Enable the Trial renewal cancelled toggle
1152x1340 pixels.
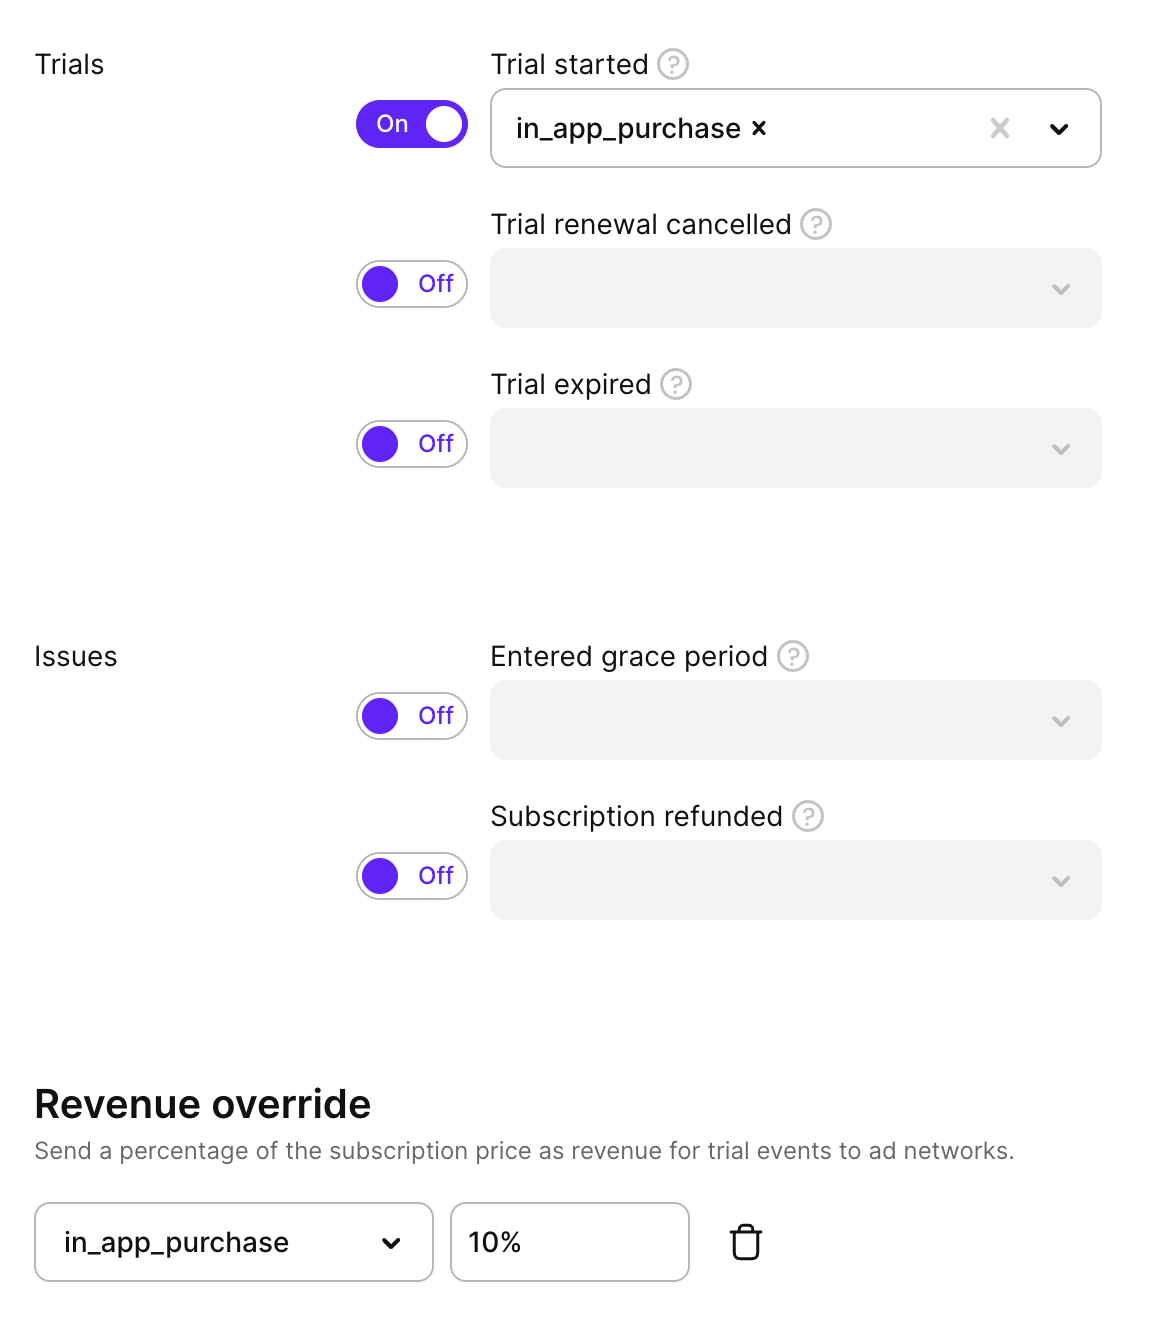pos(411,284)
